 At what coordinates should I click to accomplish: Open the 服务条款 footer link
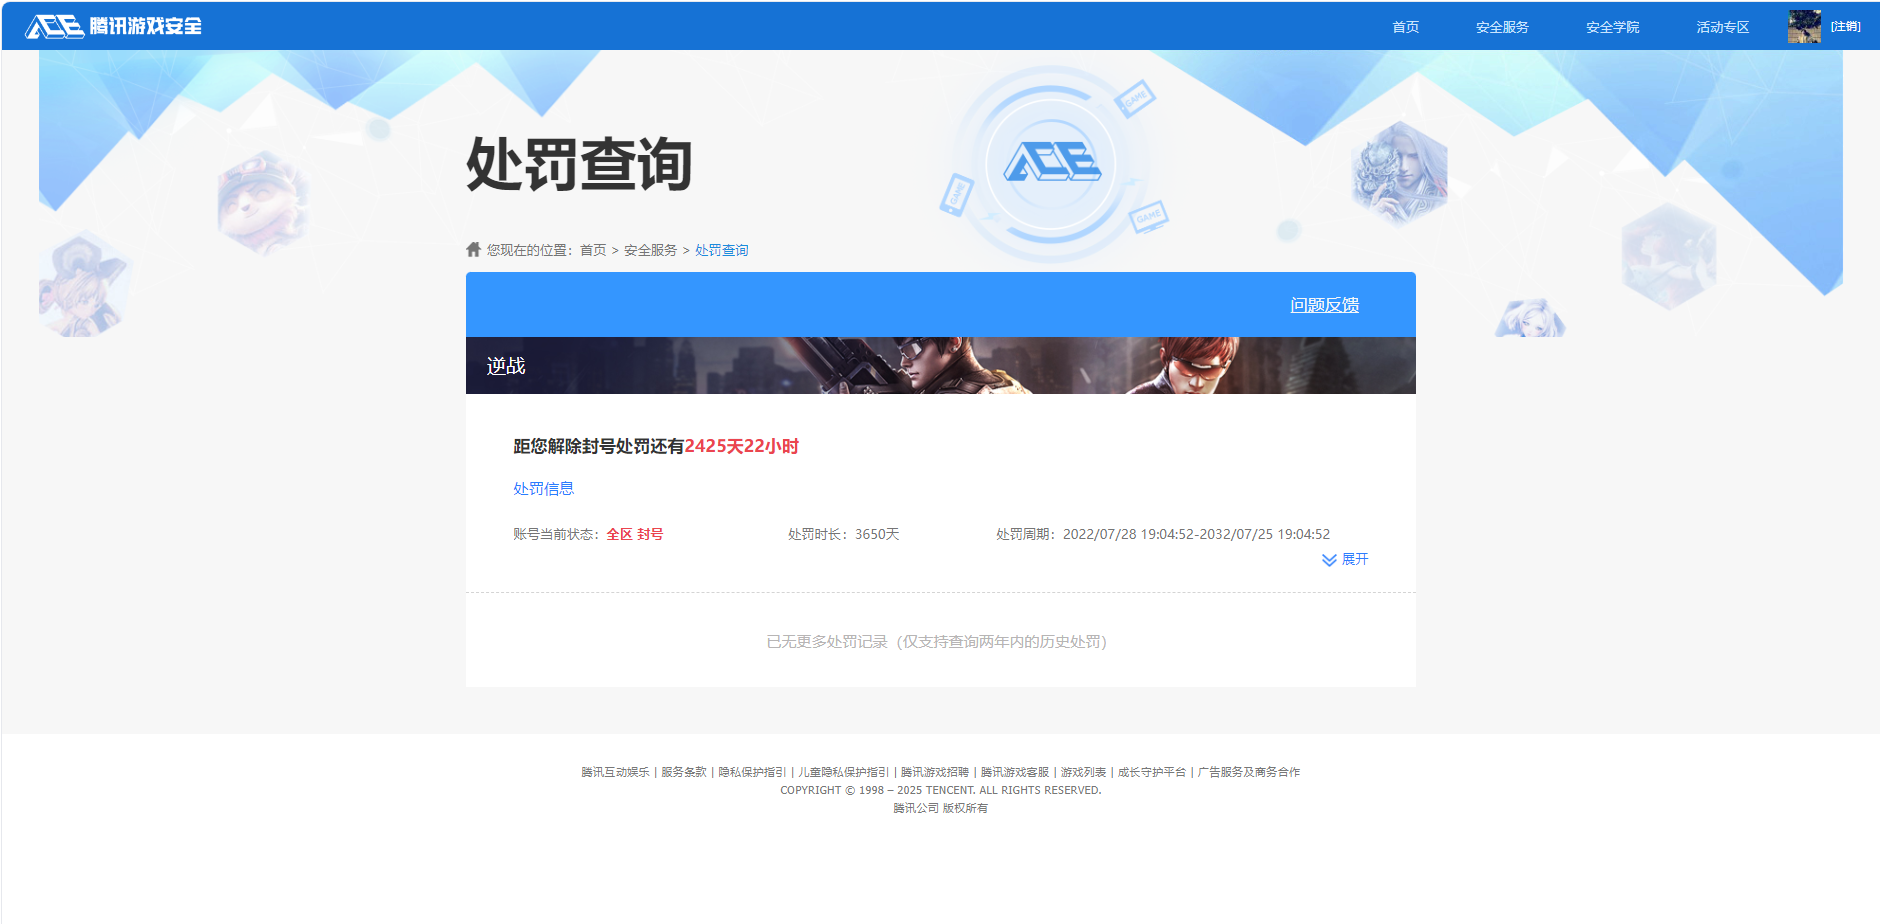click(683, 771)
